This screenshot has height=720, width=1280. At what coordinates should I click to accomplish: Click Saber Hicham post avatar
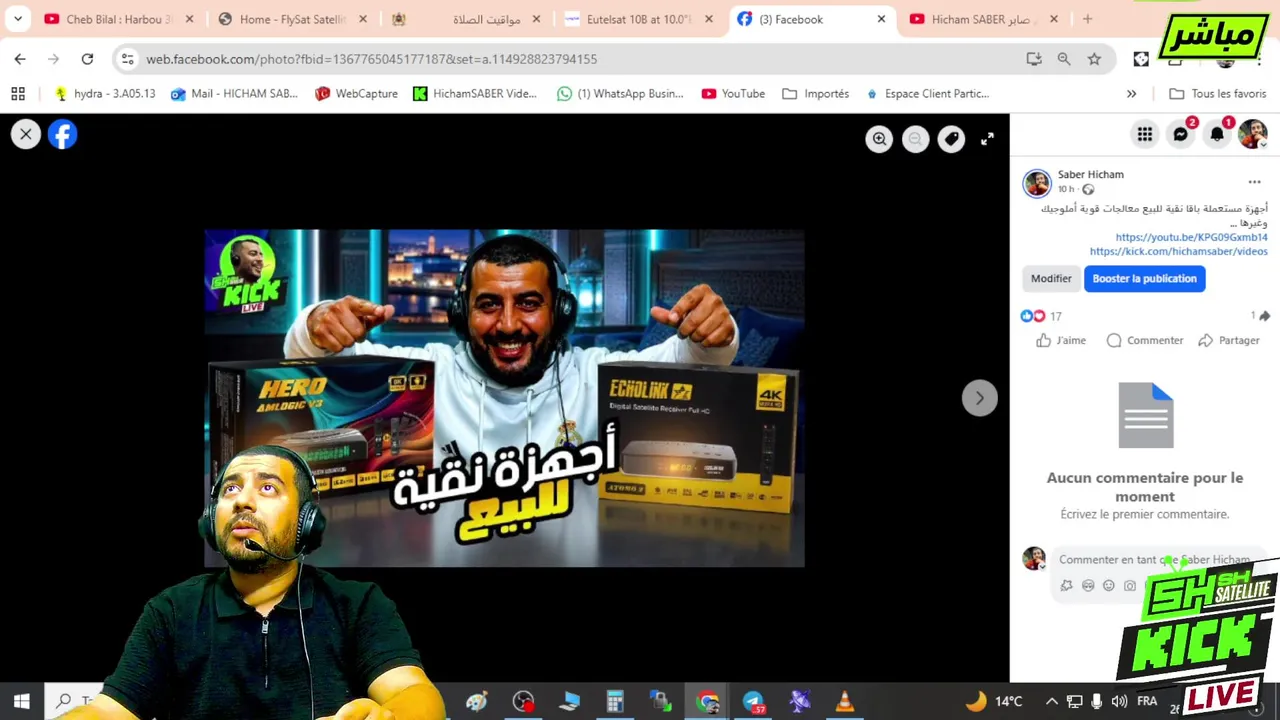coord(1036,182)
